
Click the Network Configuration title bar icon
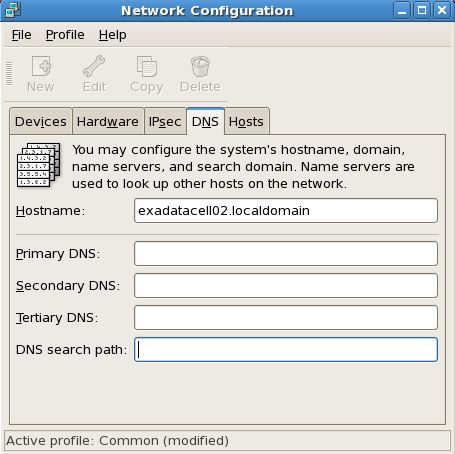pyautogui.click(x=13, y=10)
